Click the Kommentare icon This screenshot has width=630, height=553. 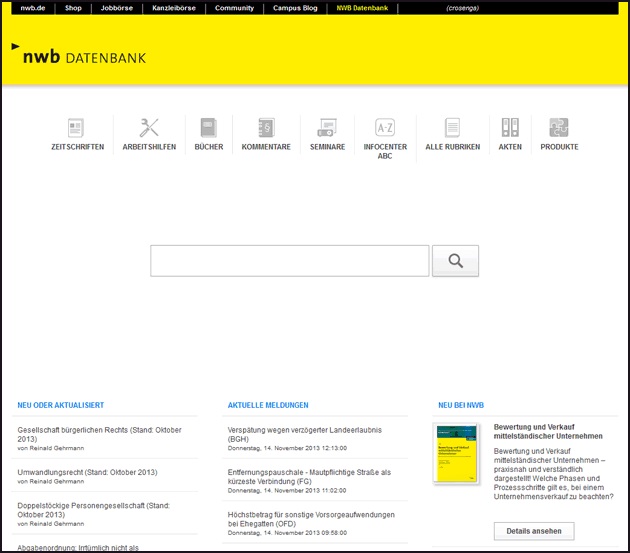coord(266,128)
